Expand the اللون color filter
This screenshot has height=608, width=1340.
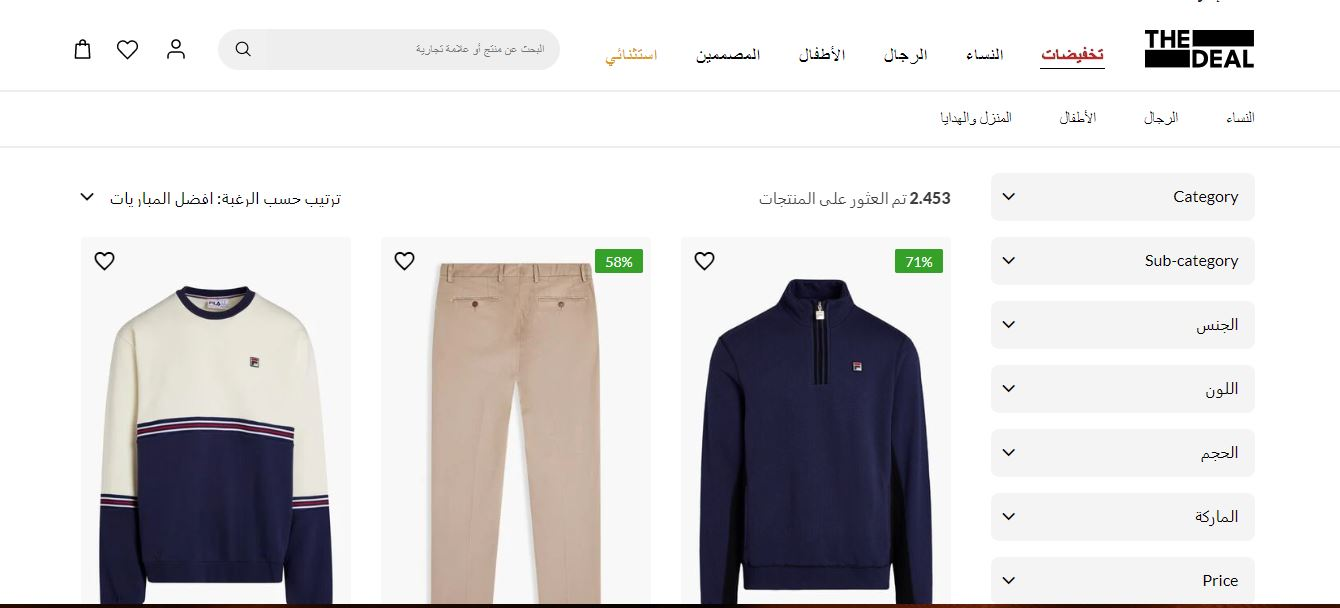coord(1122,389)
